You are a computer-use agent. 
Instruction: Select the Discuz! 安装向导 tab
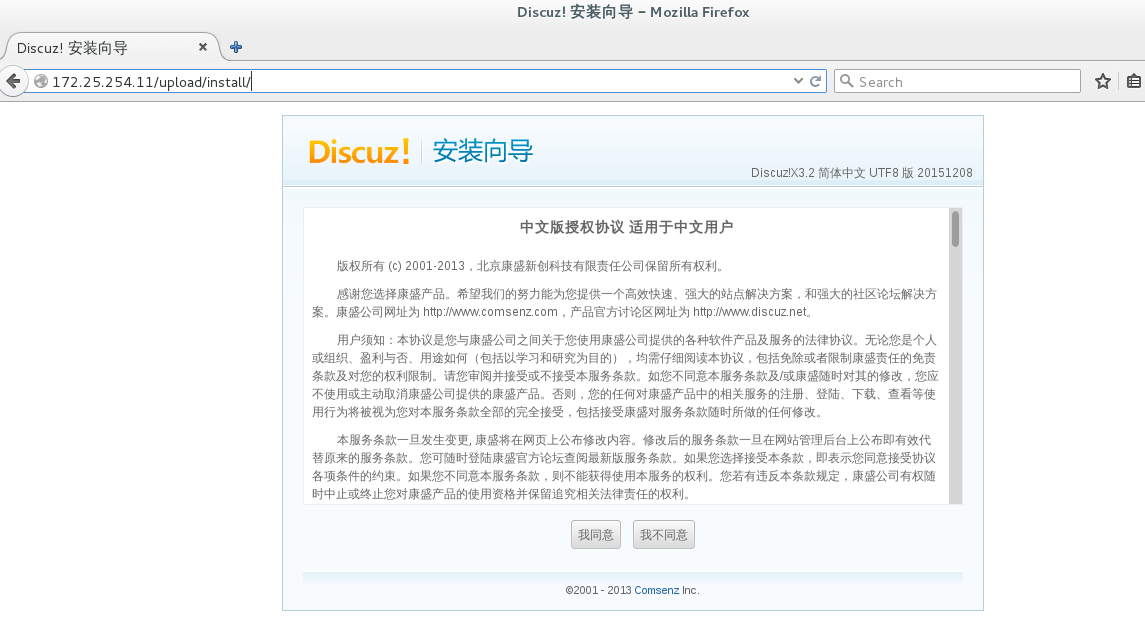[x=110, y=47]
